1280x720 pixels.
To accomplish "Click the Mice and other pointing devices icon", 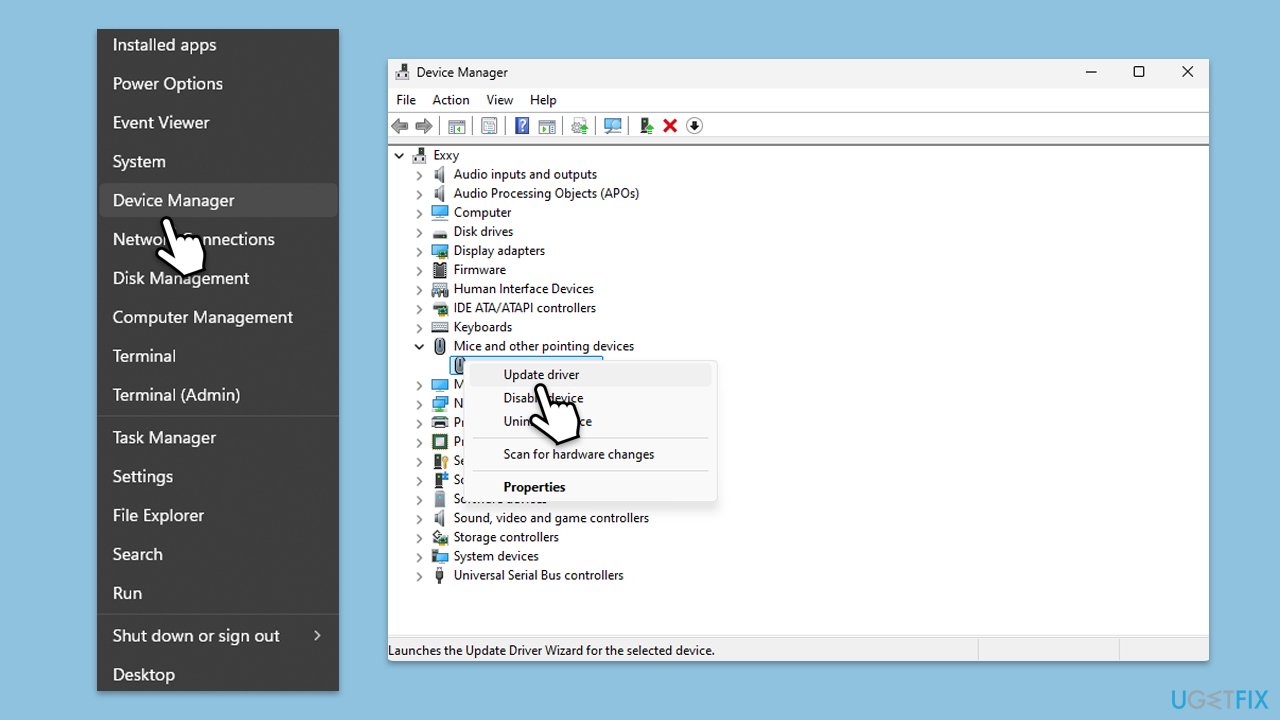I will click(x=440, y=346).
